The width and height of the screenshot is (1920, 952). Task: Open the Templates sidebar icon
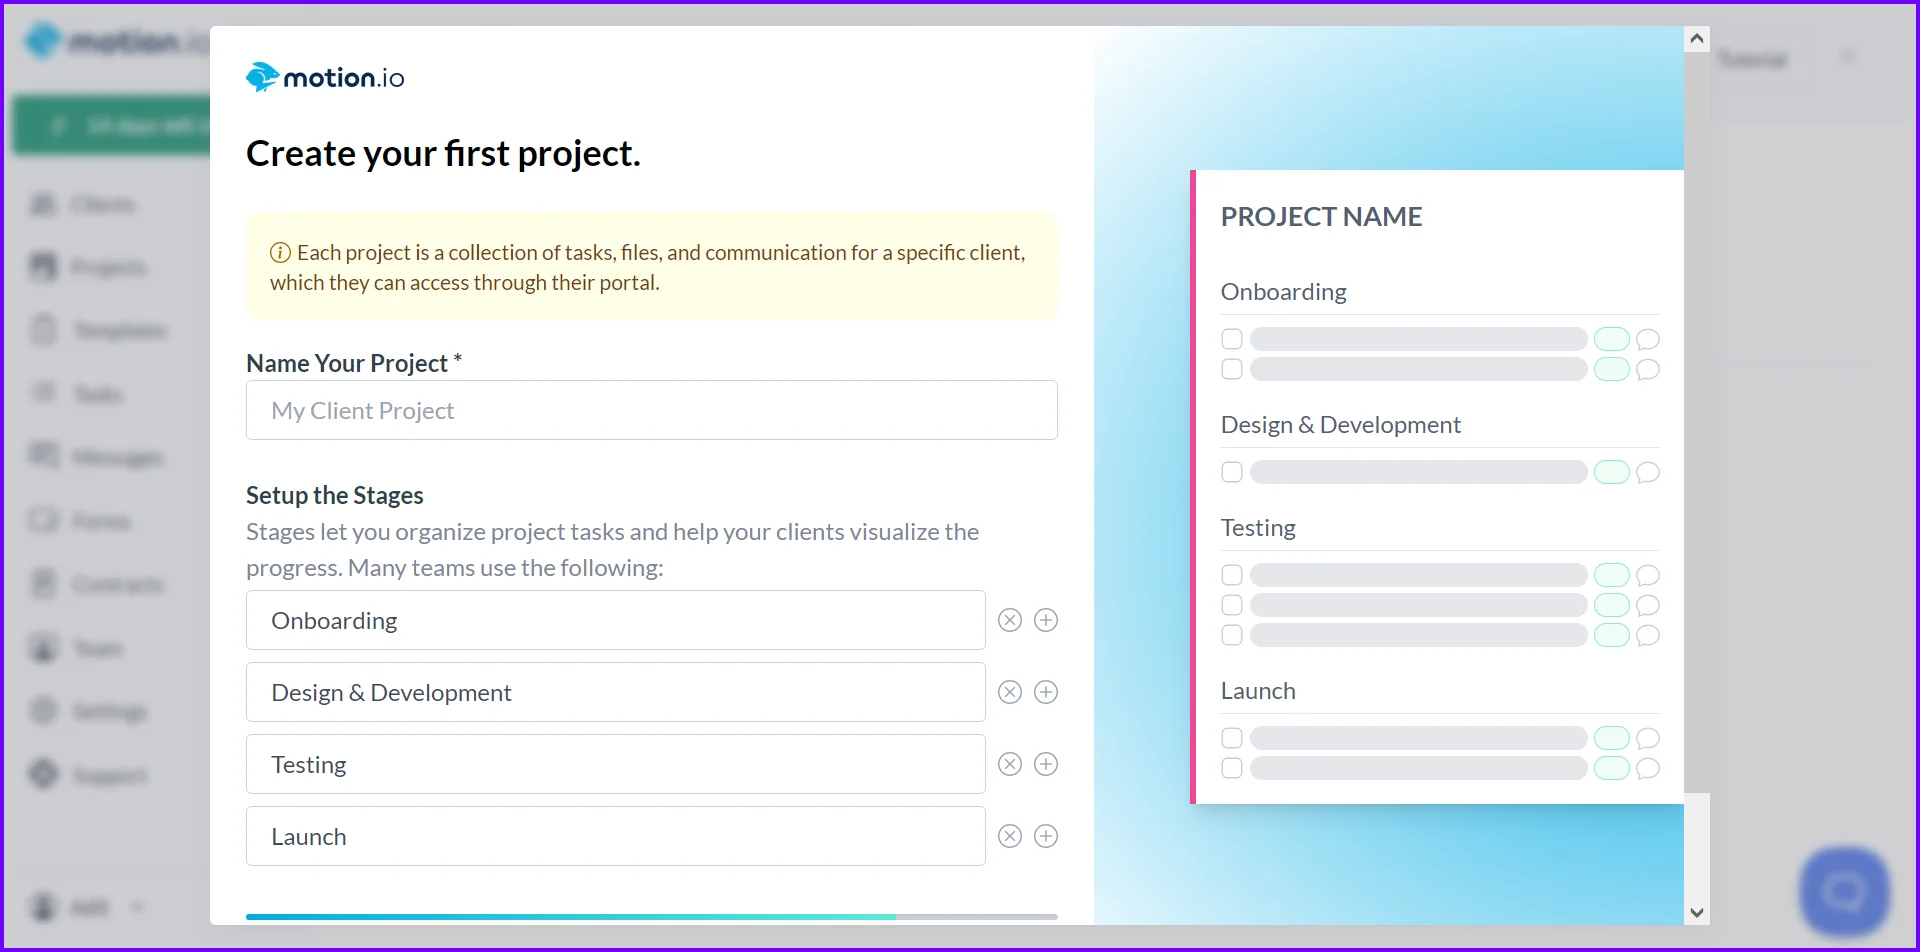click(x=44, y=330)
